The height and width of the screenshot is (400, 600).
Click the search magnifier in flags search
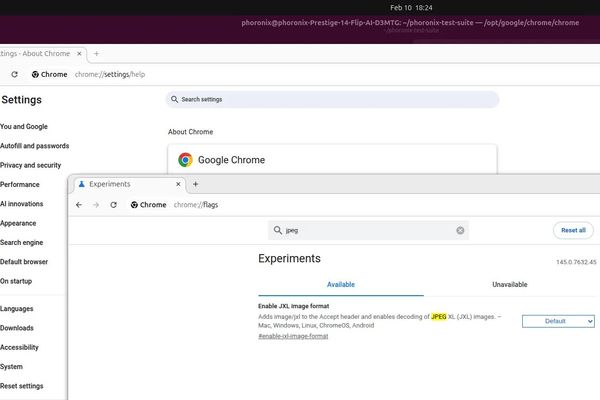pos(278,230)
